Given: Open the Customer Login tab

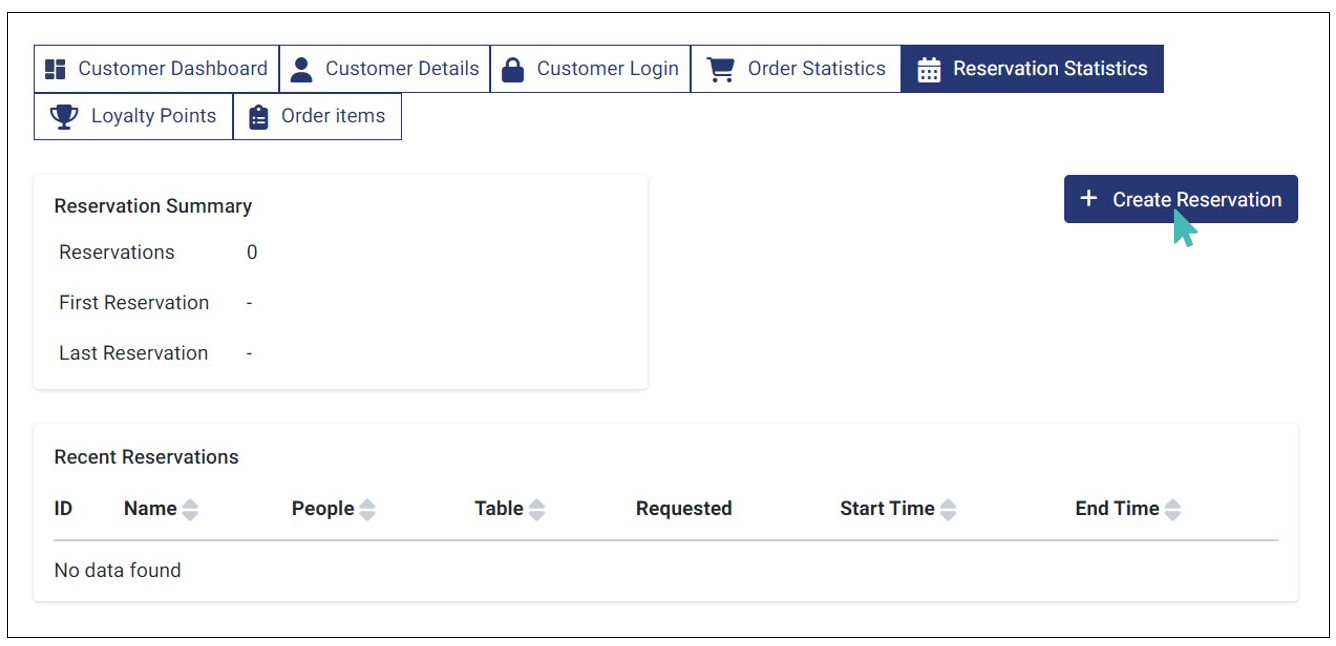Looking at the screenshot, I should coord(590,69).
